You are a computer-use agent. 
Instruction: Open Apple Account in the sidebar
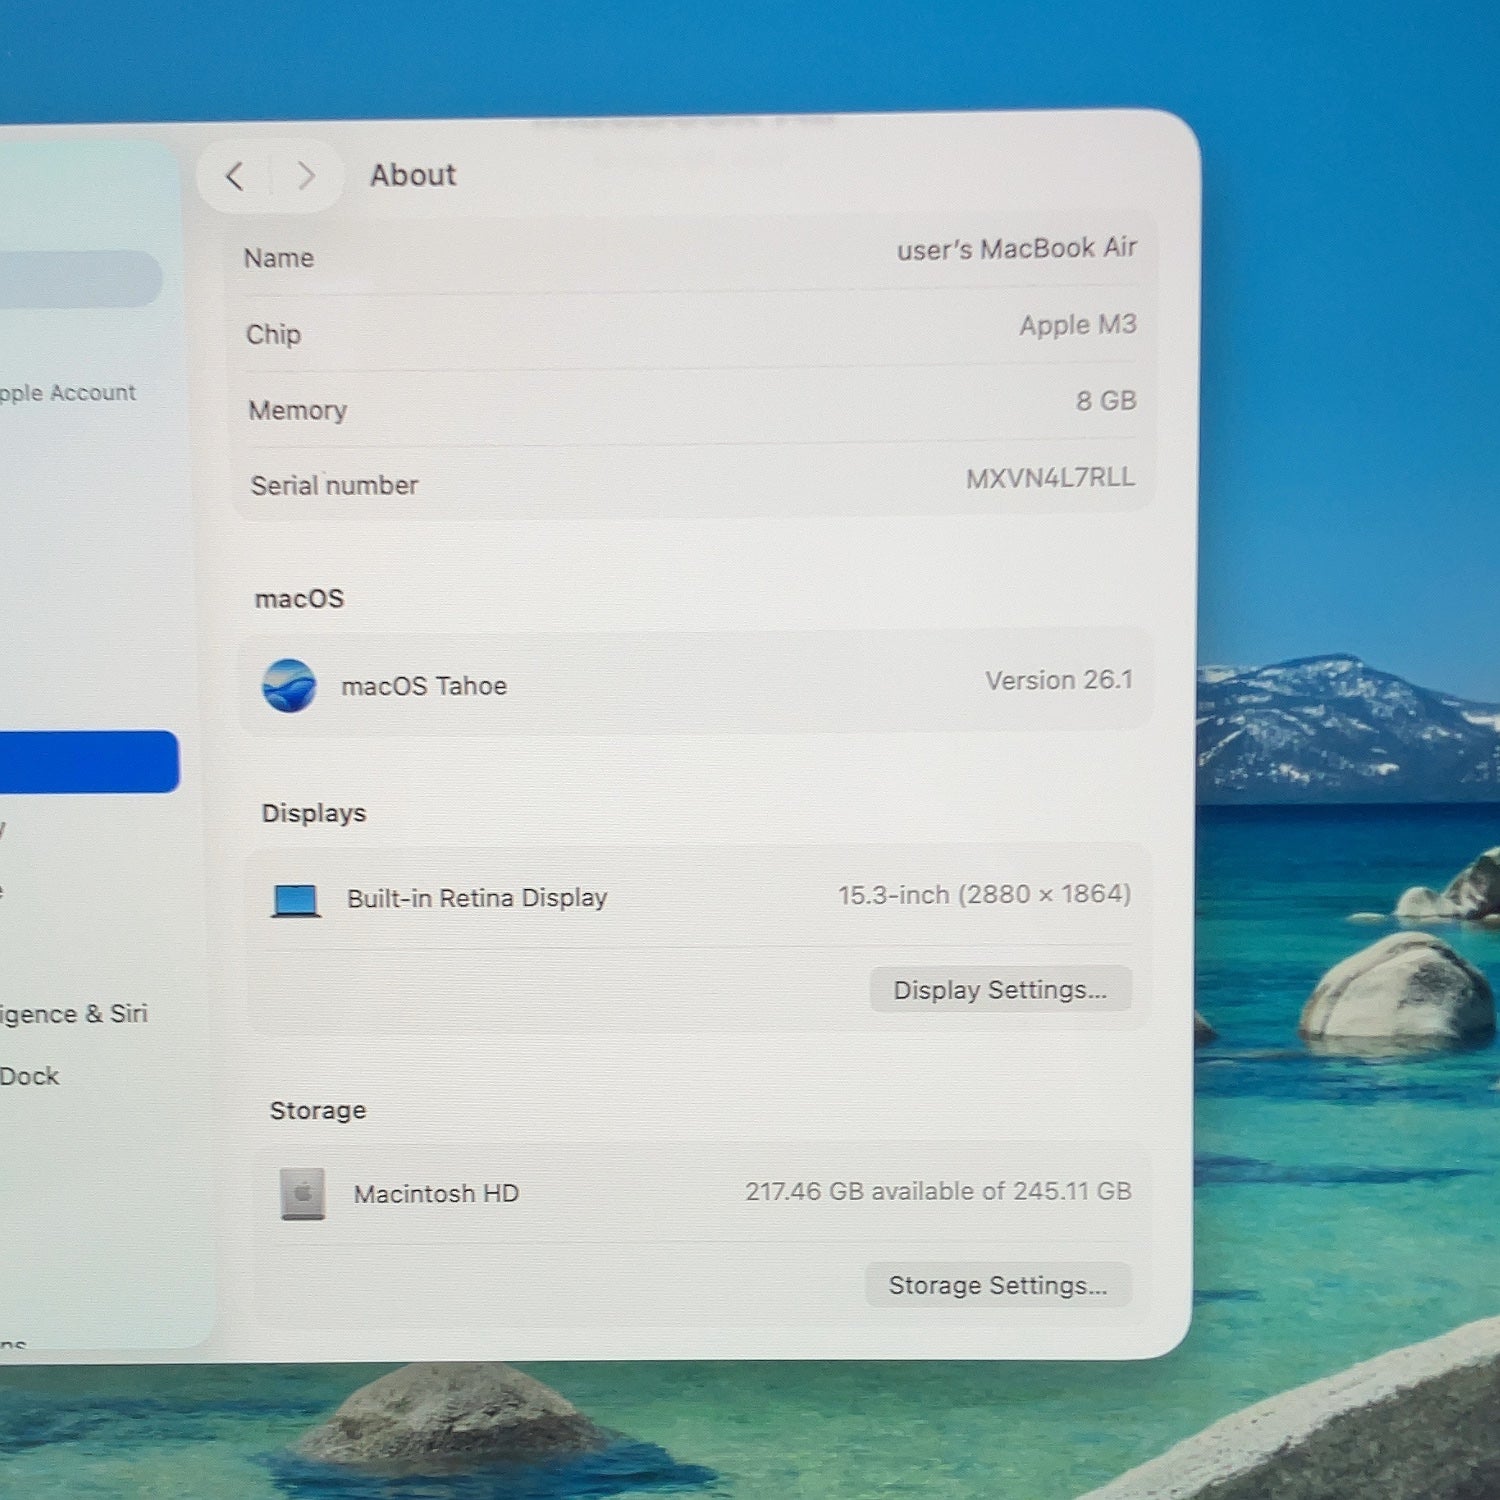pos(68,393)
